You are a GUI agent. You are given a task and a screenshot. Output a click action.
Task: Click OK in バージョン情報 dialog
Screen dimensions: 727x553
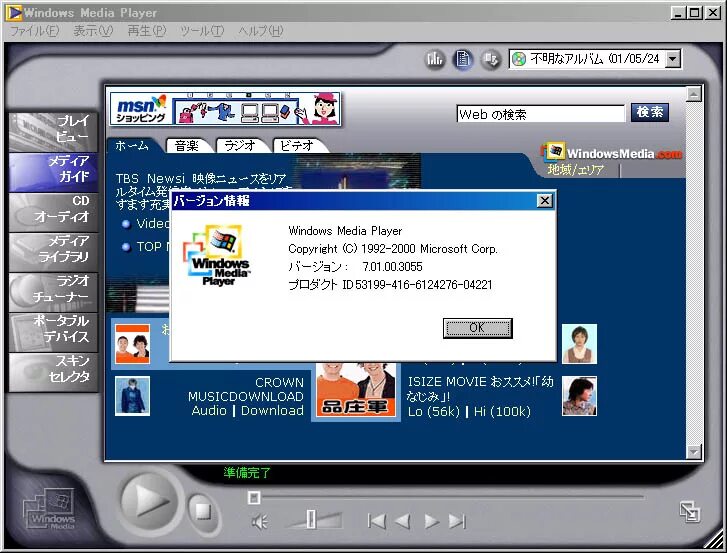coord(478,328)
